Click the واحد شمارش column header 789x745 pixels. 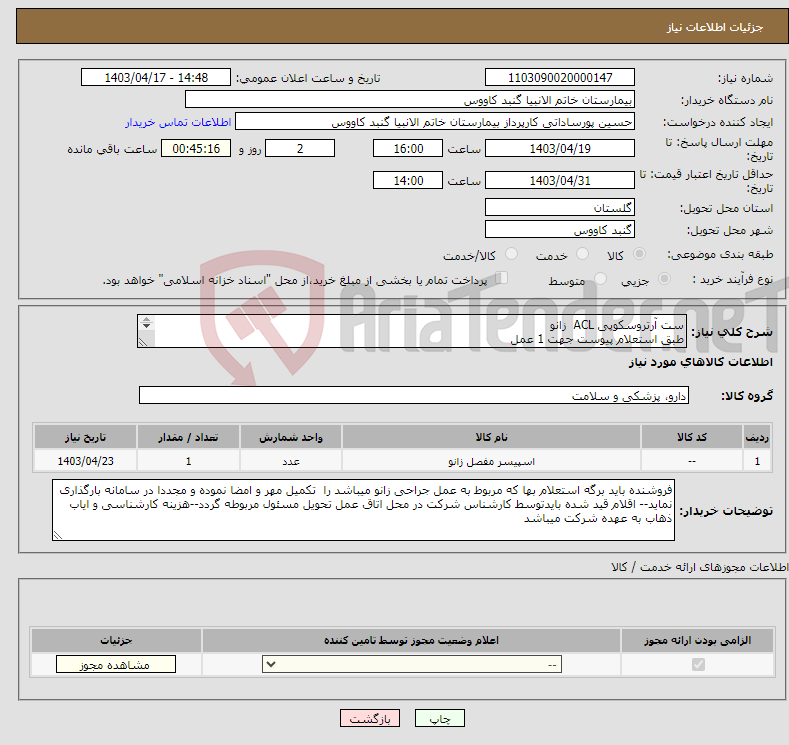click(291, 437)
